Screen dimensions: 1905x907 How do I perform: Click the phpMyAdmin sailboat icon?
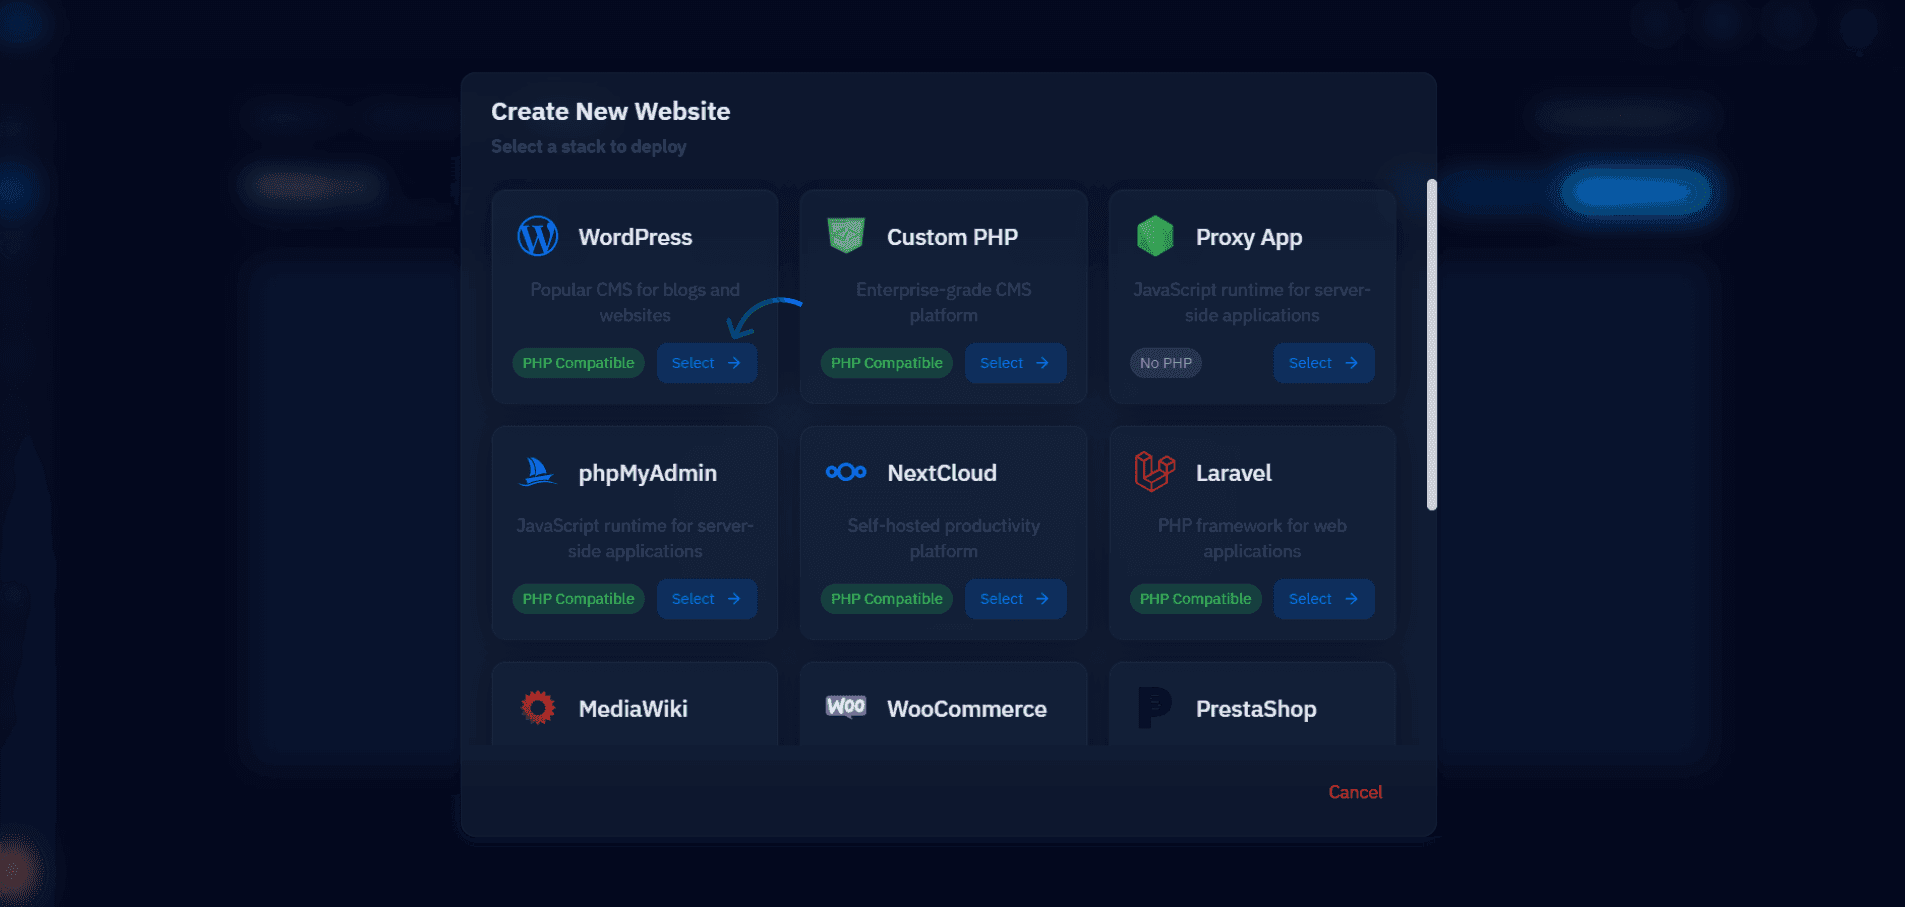click(538, 472)
